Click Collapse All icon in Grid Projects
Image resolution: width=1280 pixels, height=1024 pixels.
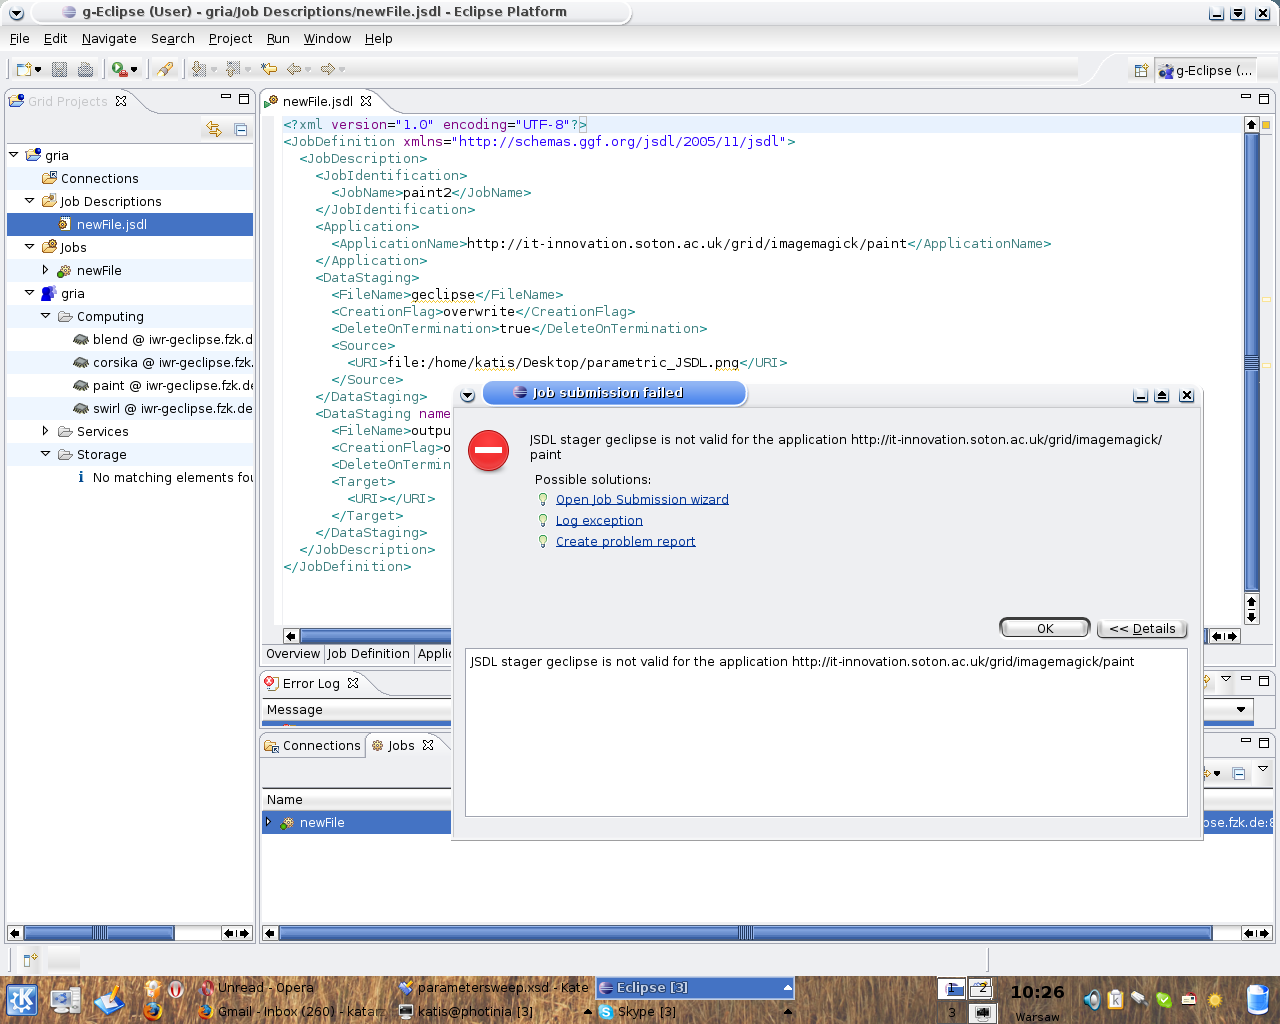click(x=241, y=129)
